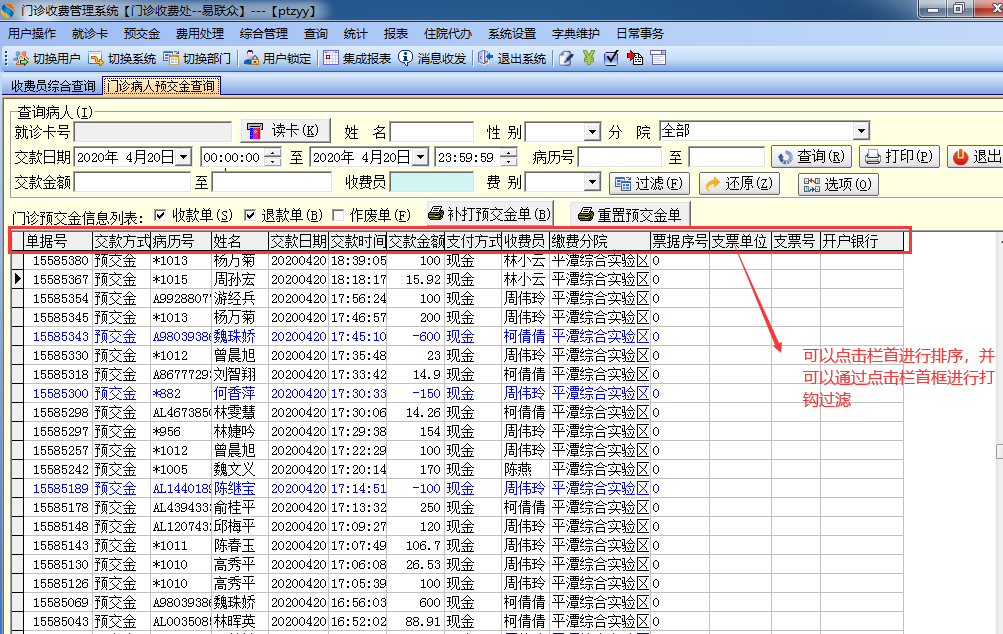This screenshot has width=1003, height=634.
Task: Click 补打预交金单(B) reprint button
Action: 489,214
